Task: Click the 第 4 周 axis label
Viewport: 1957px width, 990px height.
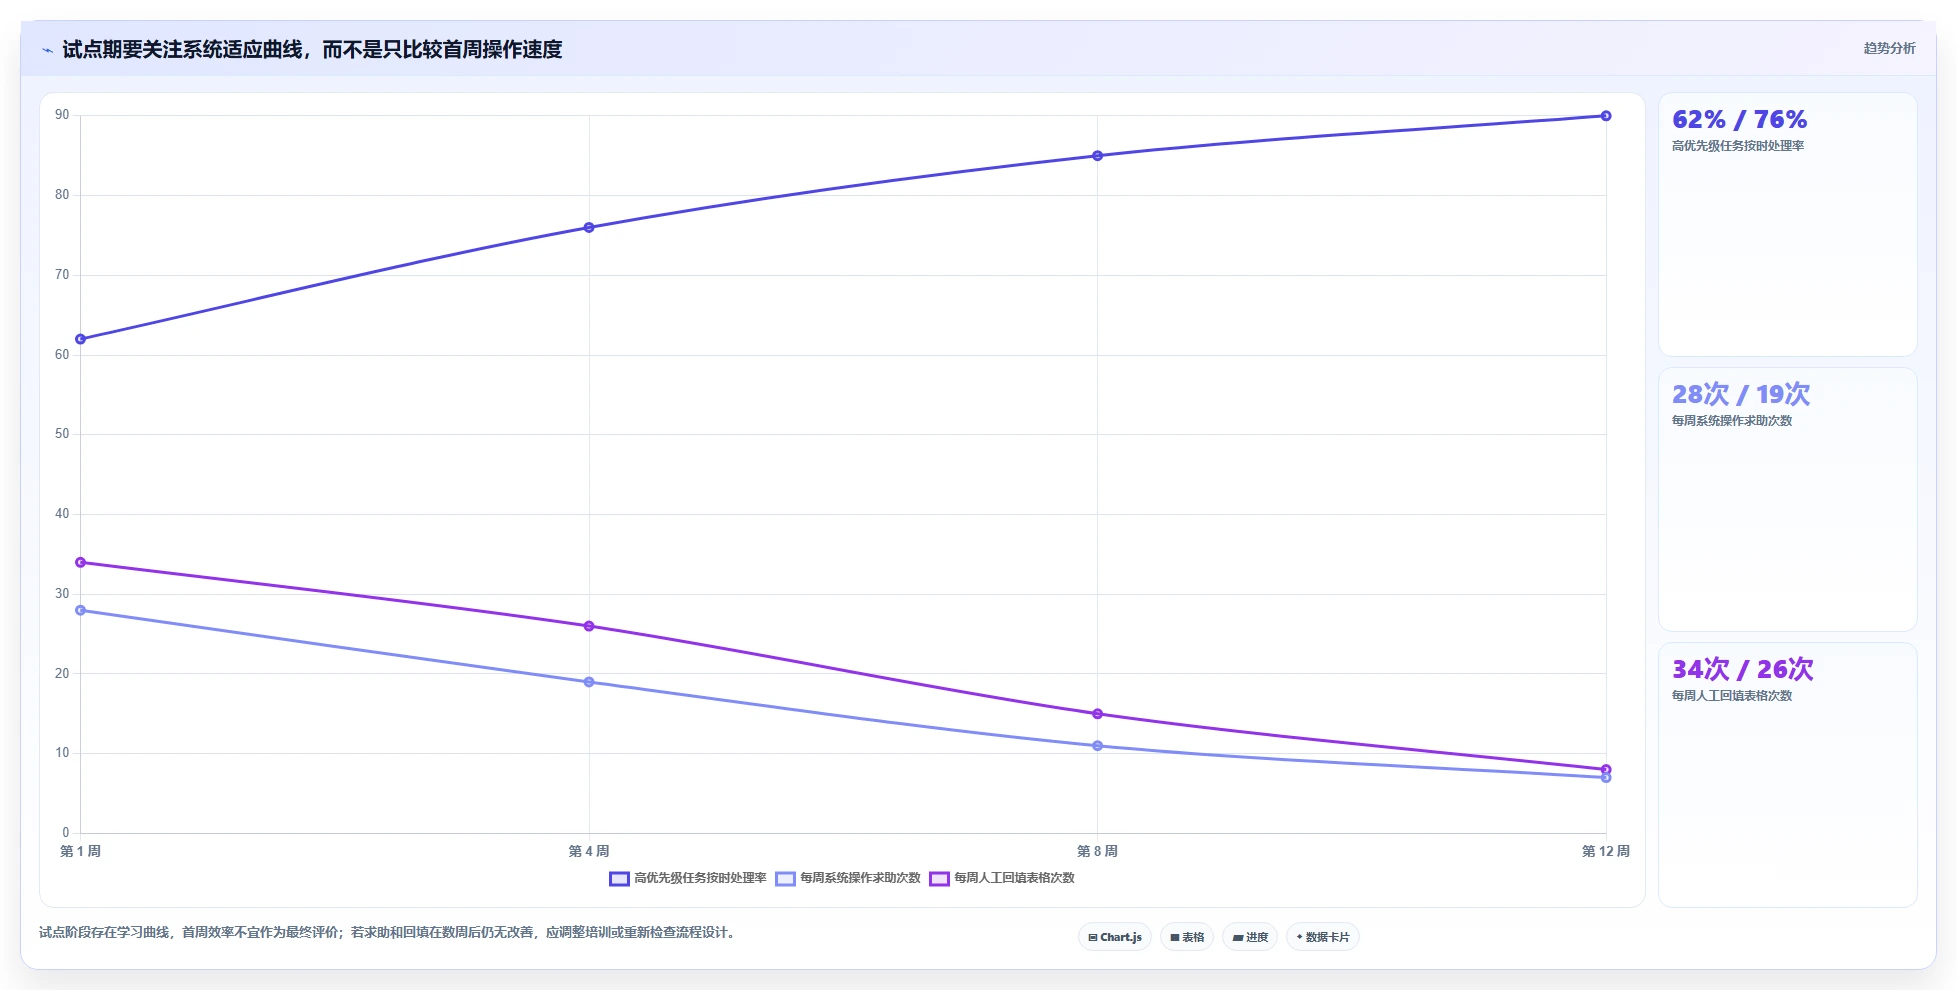Action: coord(589,851)
